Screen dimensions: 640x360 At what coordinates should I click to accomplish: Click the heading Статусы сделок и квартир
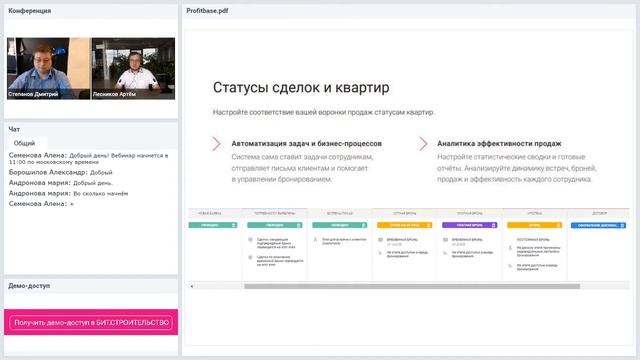tap(301, 87)
